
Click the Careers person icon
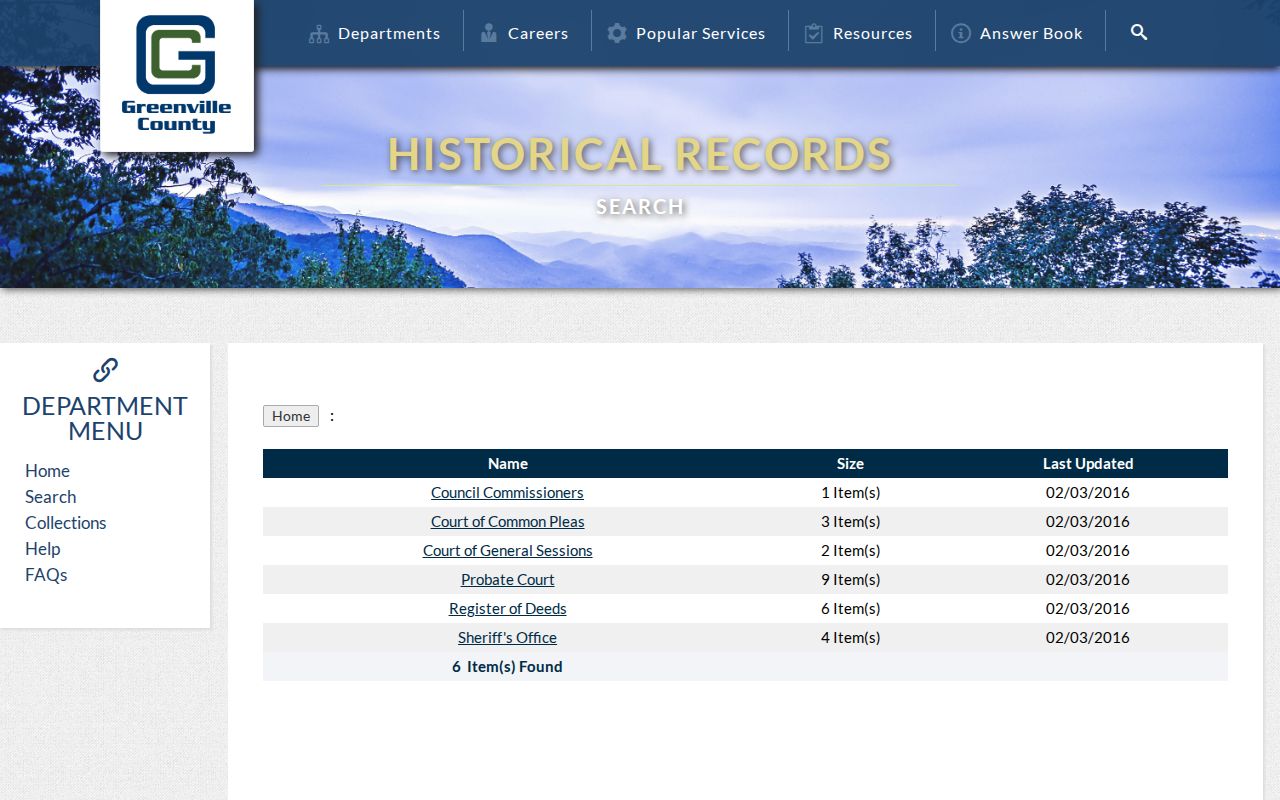point(489,33)
